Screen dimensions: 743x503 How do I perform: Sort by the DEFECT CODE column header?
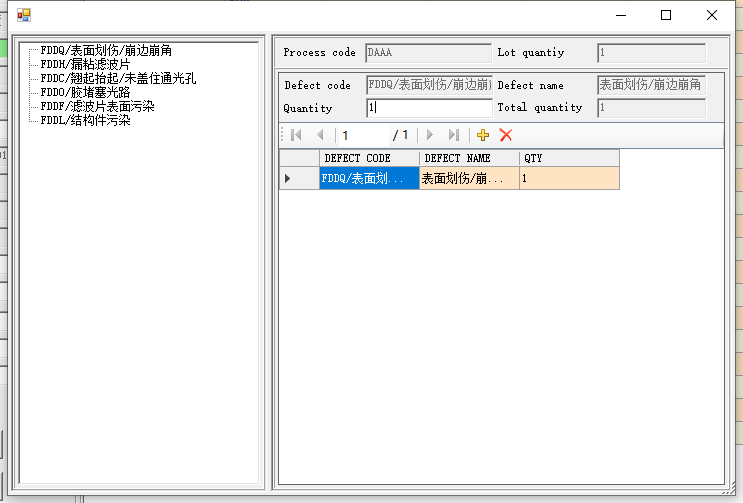click(369, 158)
